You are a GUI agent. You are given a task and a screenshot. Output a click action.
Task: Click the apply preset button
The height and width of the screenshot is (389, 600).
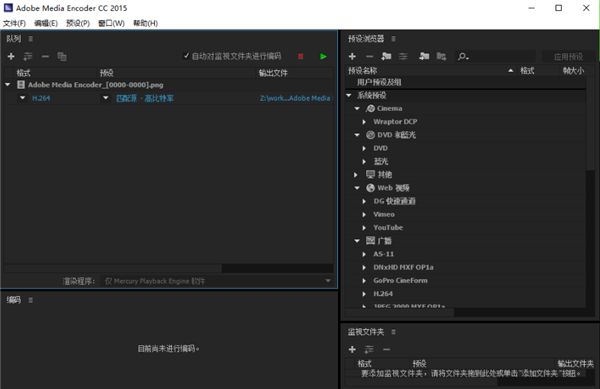click(x=569, y=57)
